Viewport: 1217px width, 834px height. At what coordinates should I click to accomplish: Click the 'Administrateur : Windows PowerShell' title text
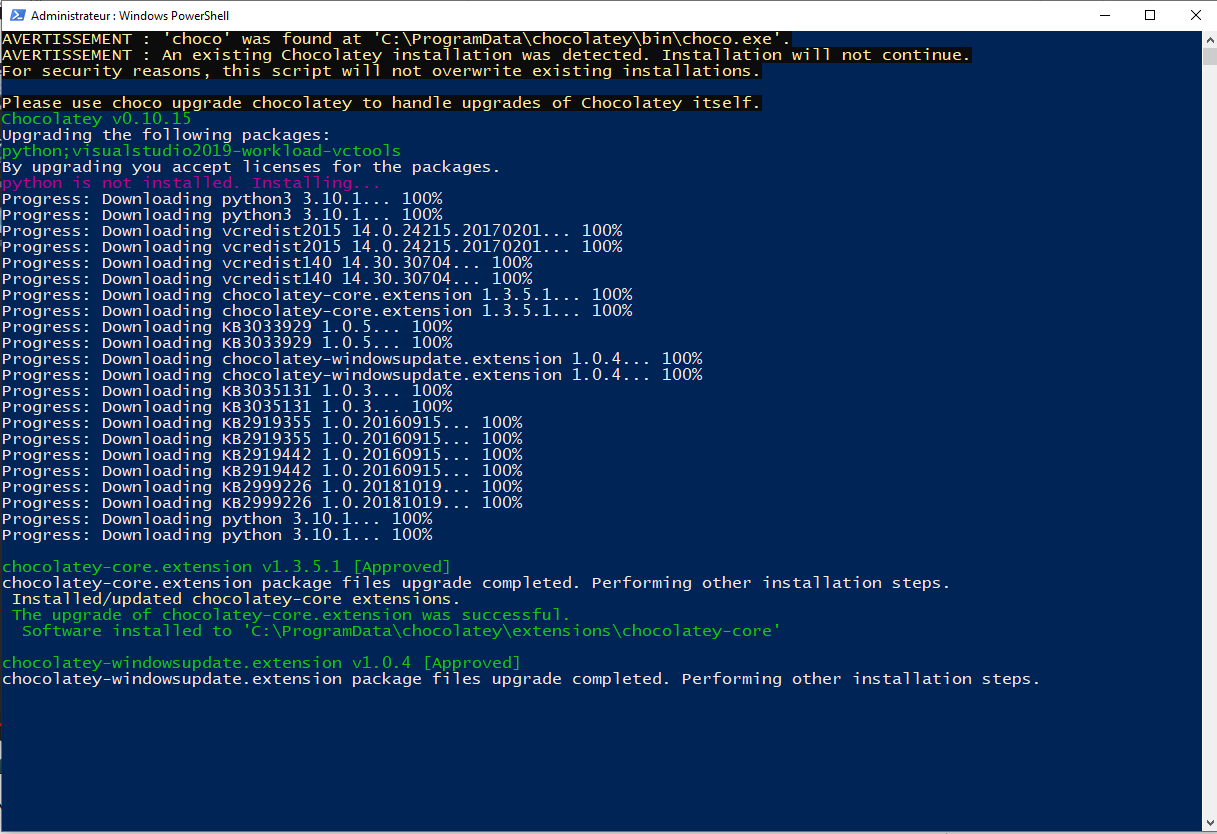click(x=130, y=16)
